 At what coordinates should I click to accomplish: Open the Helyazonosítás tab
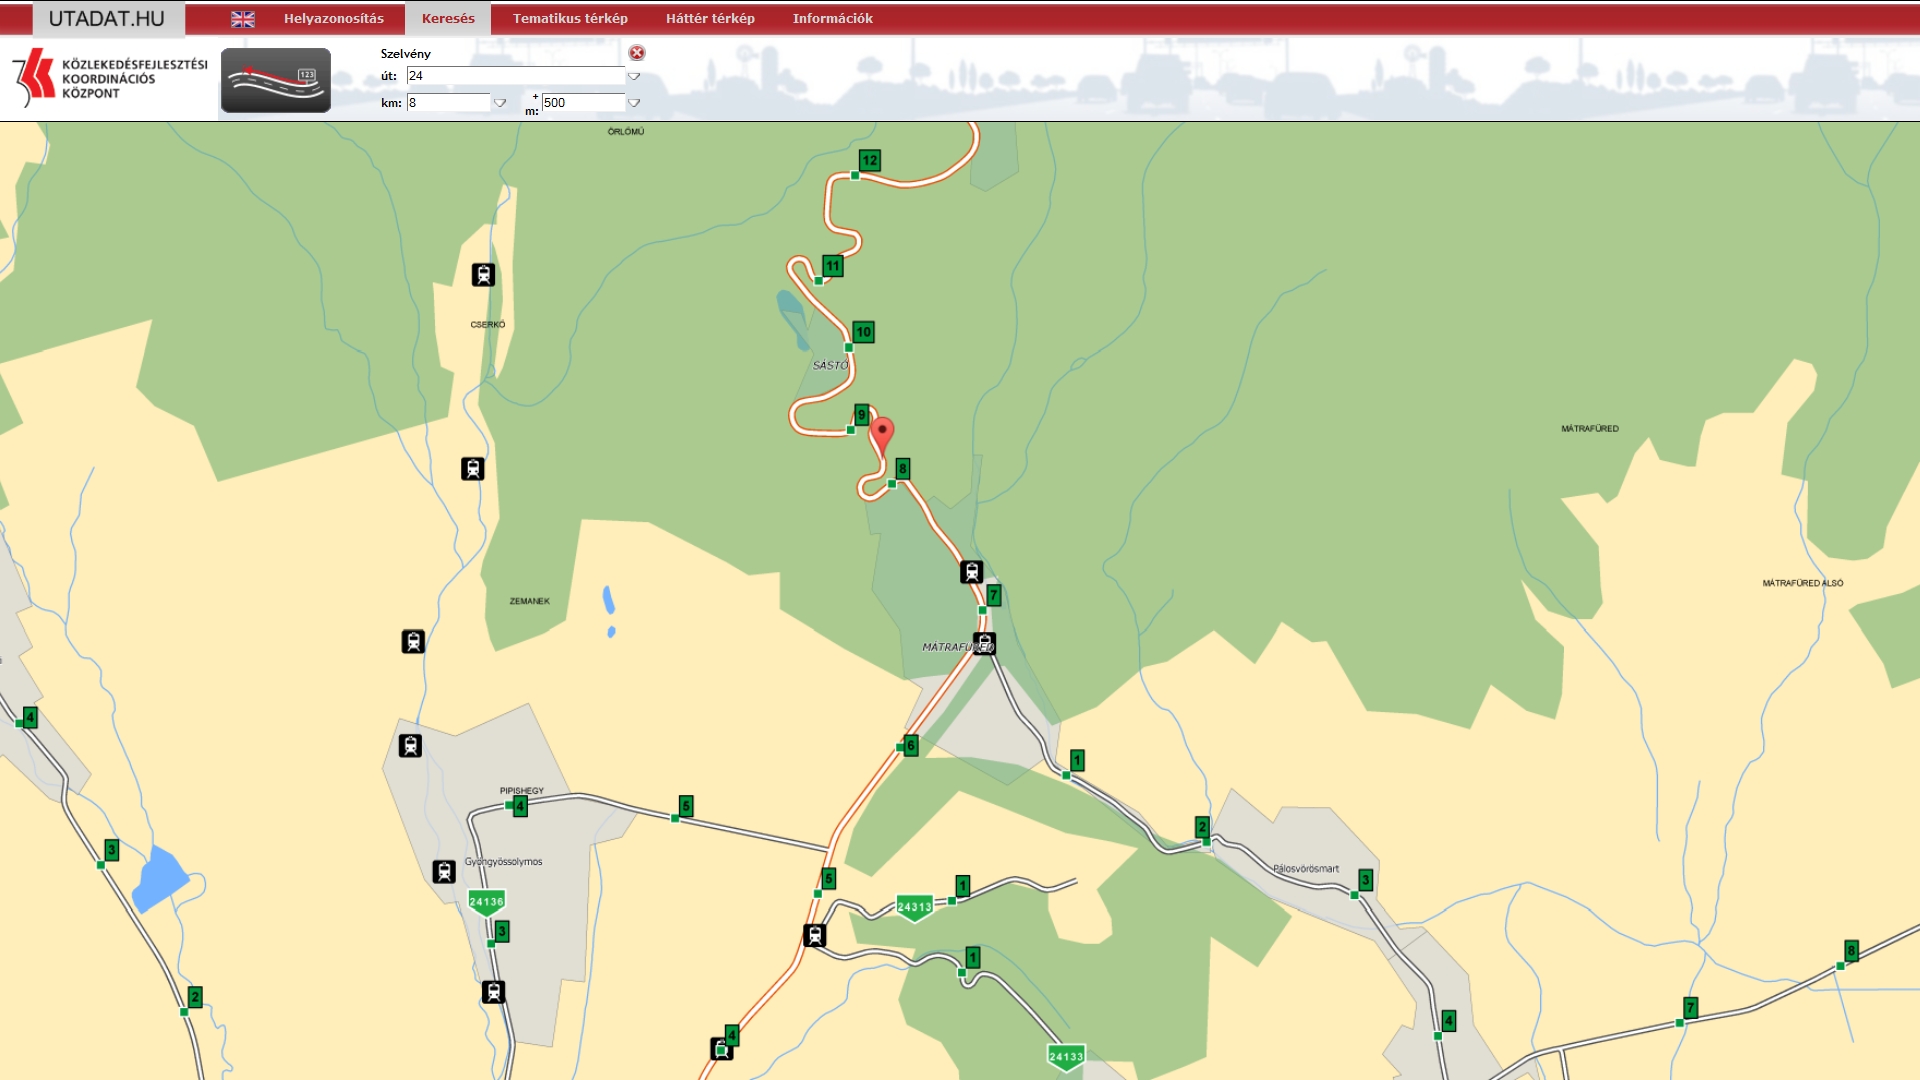(333, 19)
